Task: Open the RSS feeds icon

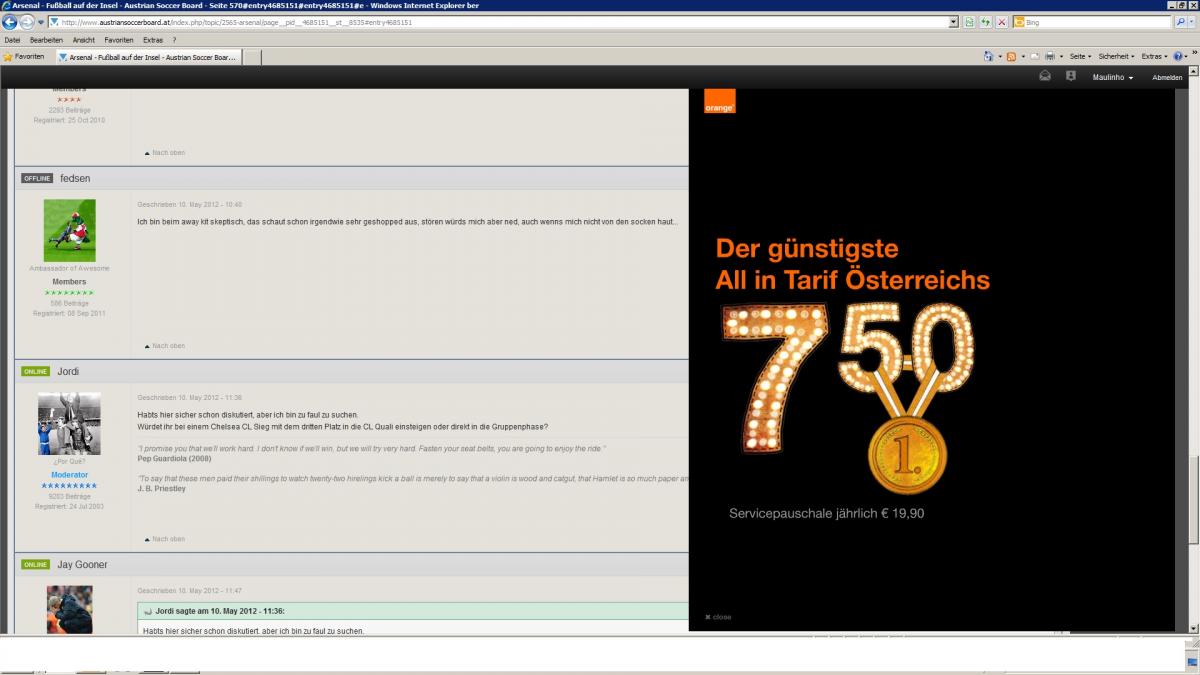Action: coord(1011,57)
